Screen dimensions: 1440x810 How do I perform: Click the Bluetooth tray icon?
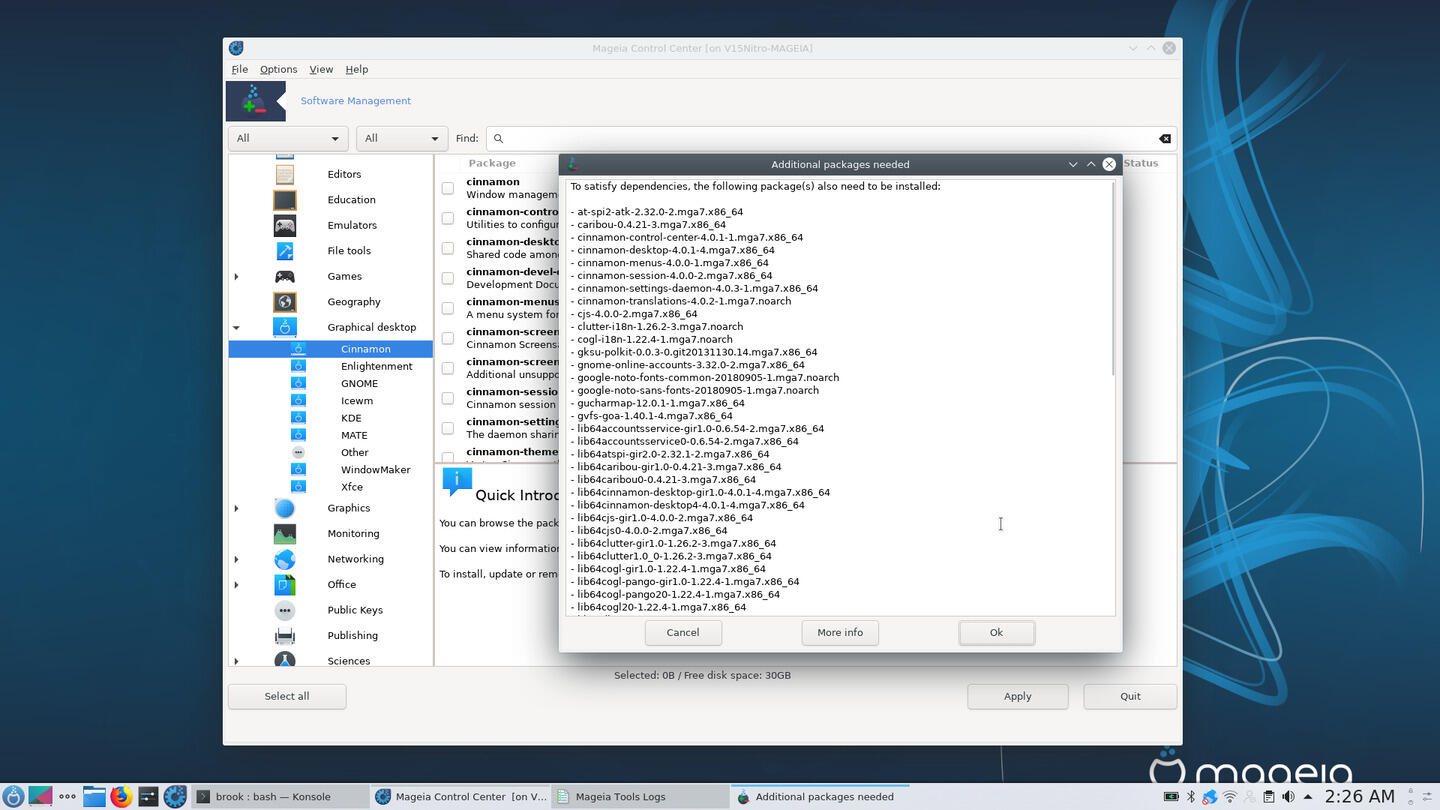1190,797
